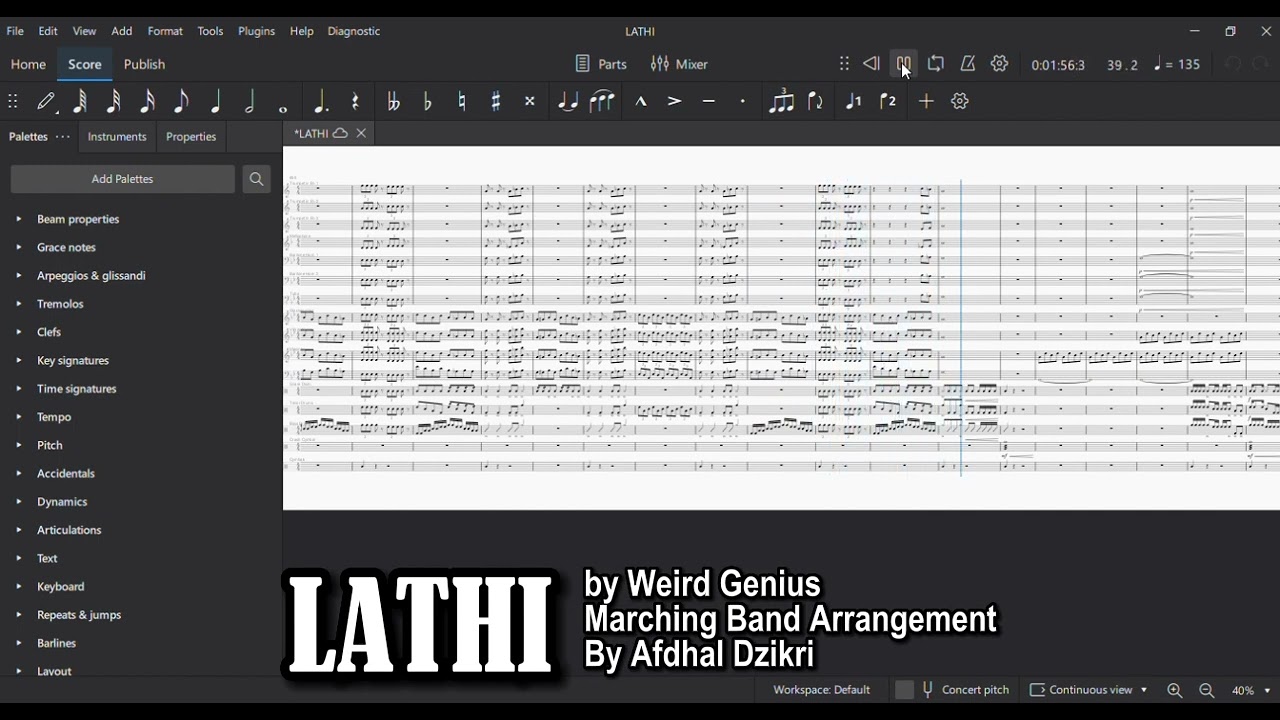This screenshot has height=720, width=1280.
Task: Switch to Voice 2
Action: 888,101
